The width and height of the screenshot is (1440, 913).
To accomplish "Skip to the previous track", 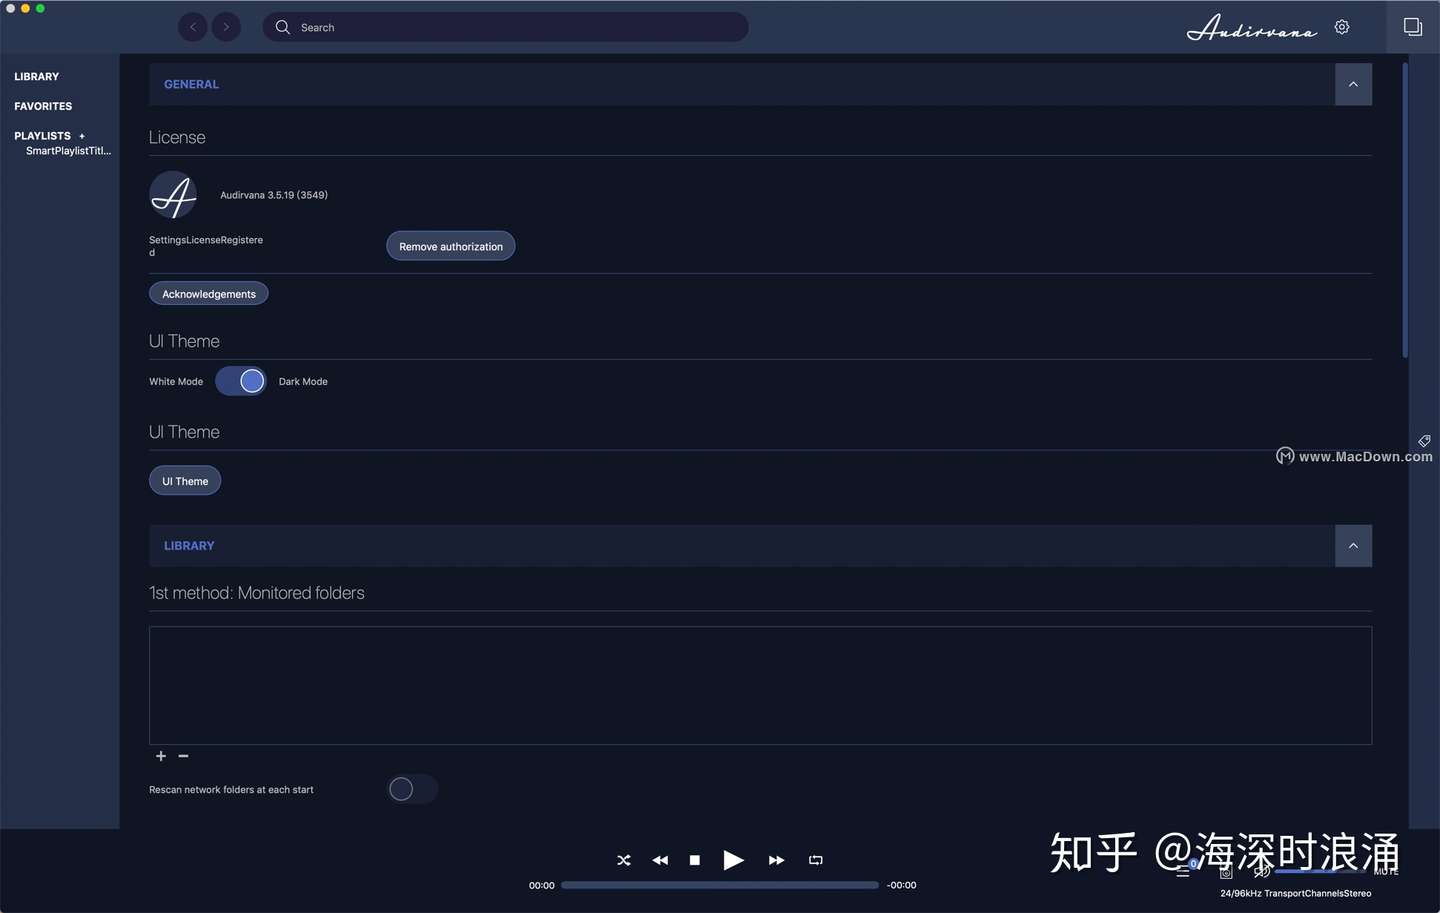I will click(x=660, y=860).
